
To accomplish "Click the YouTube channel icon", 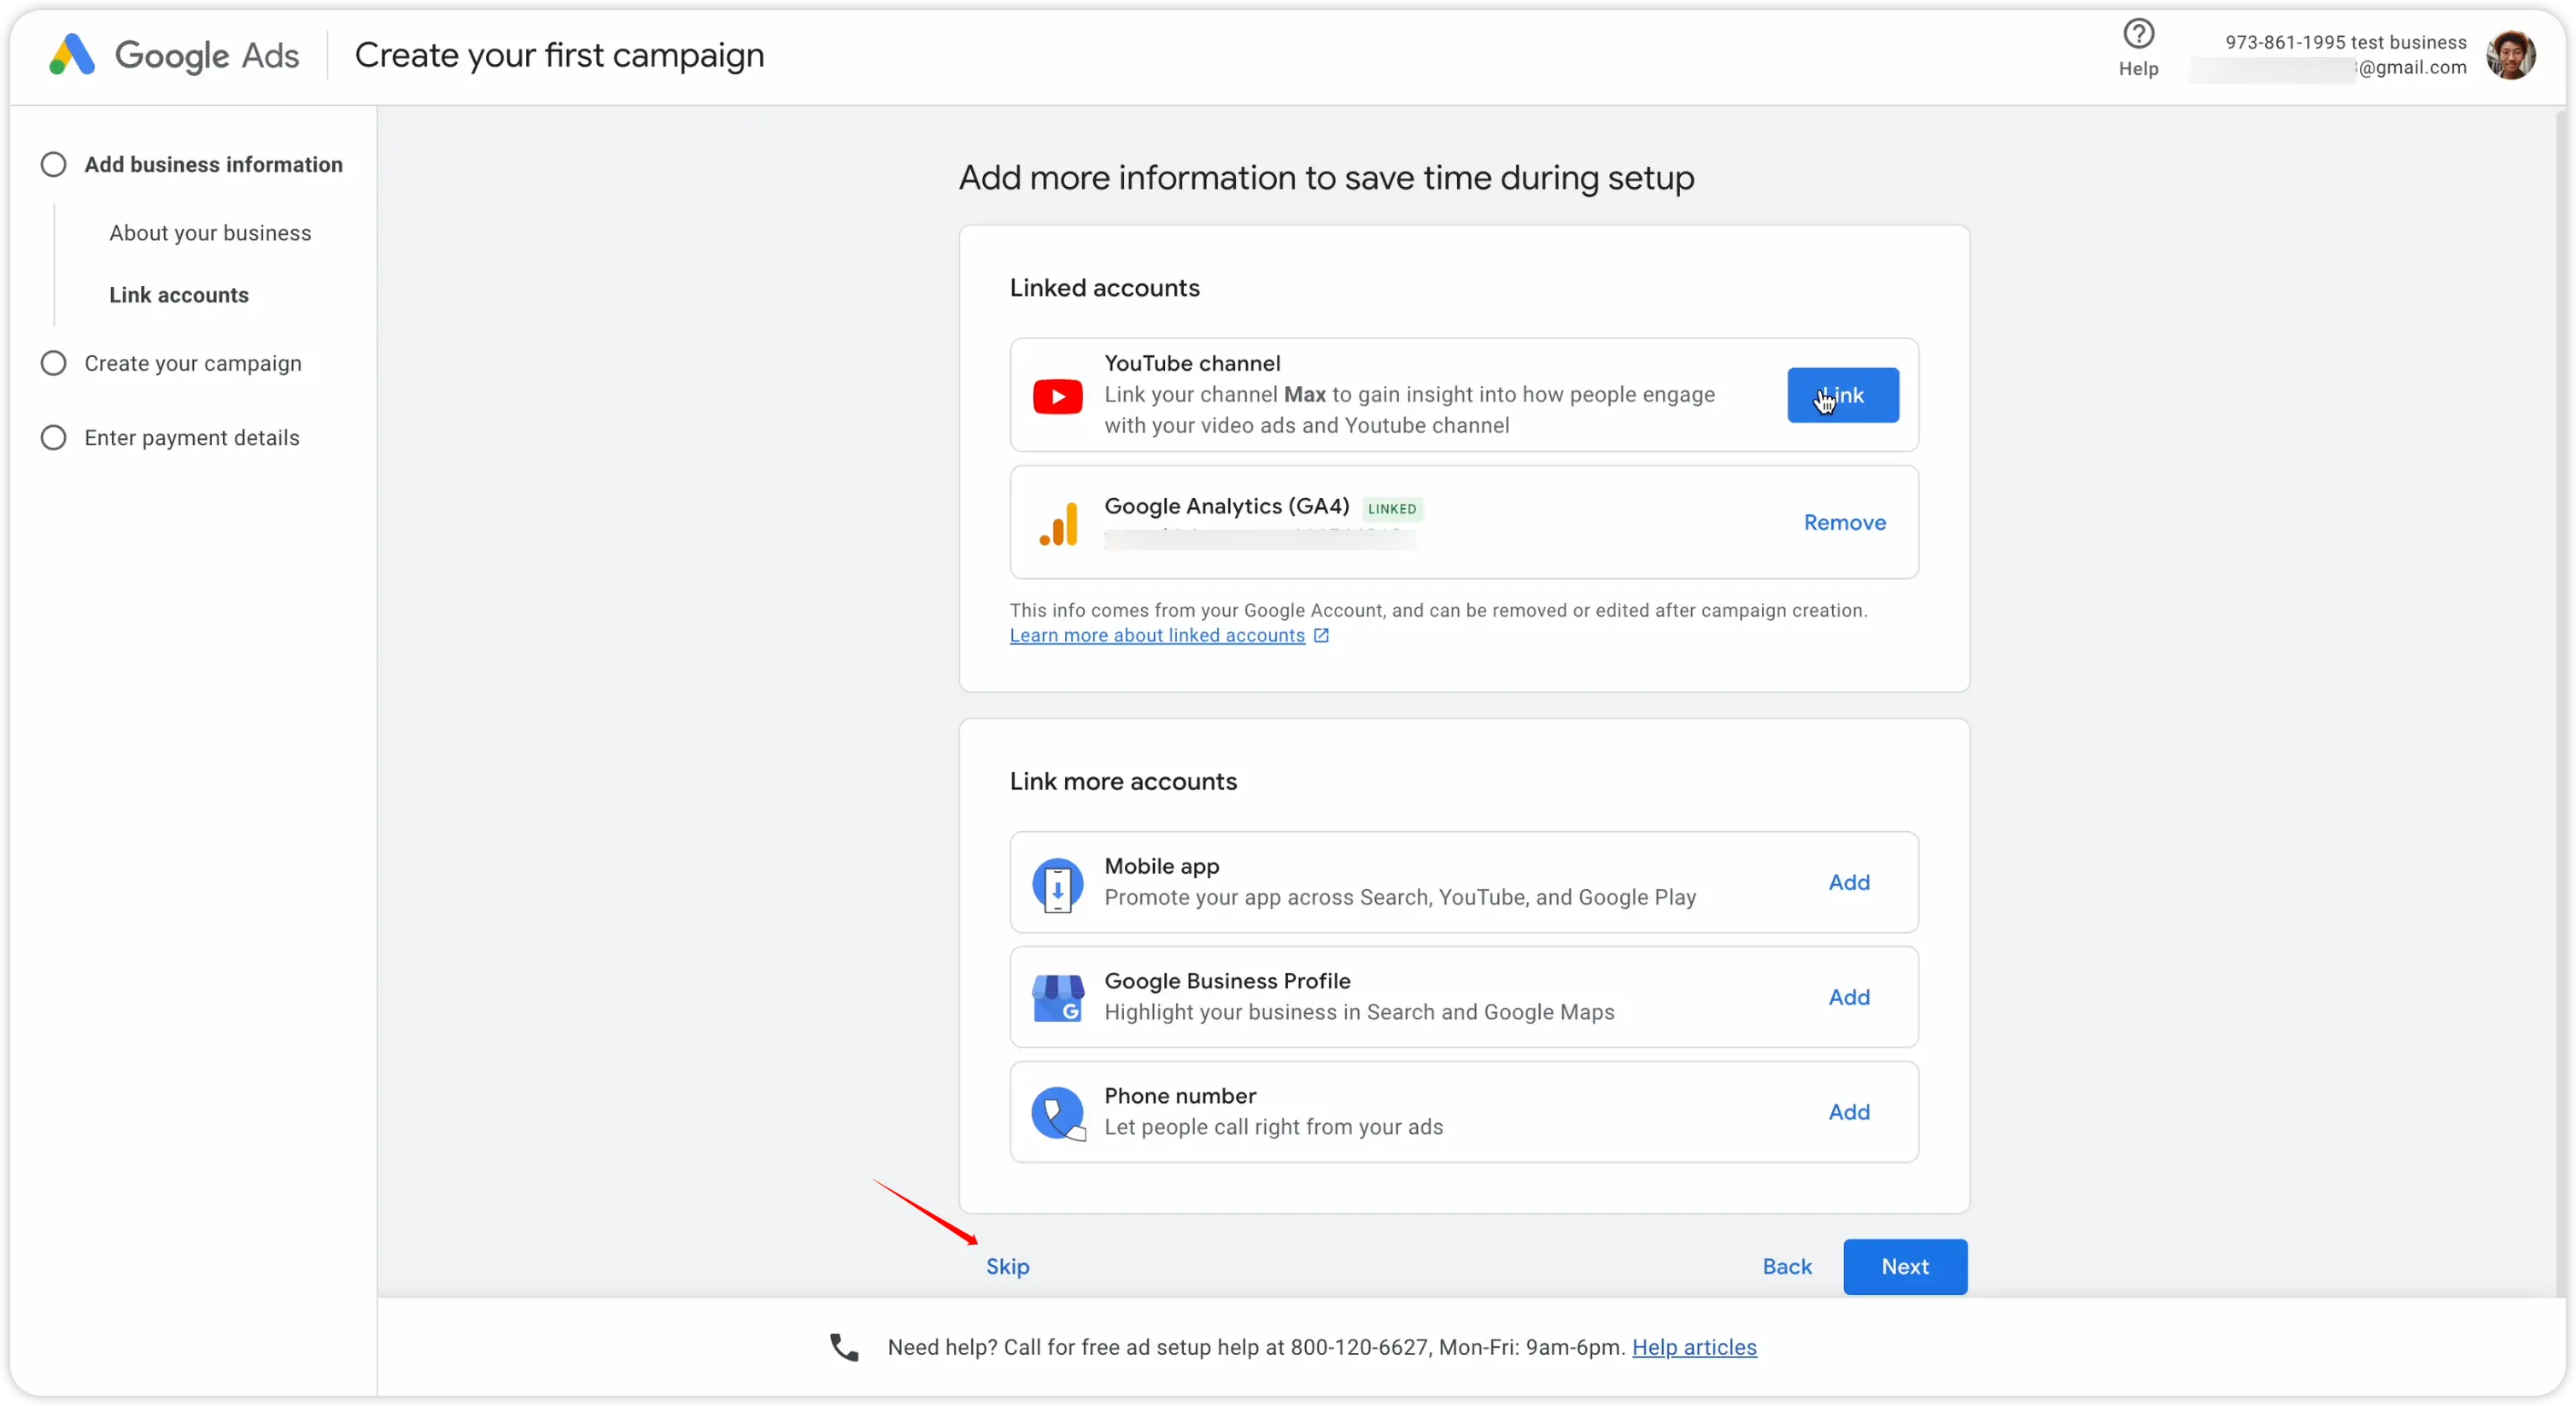I will pos(1057,396).
